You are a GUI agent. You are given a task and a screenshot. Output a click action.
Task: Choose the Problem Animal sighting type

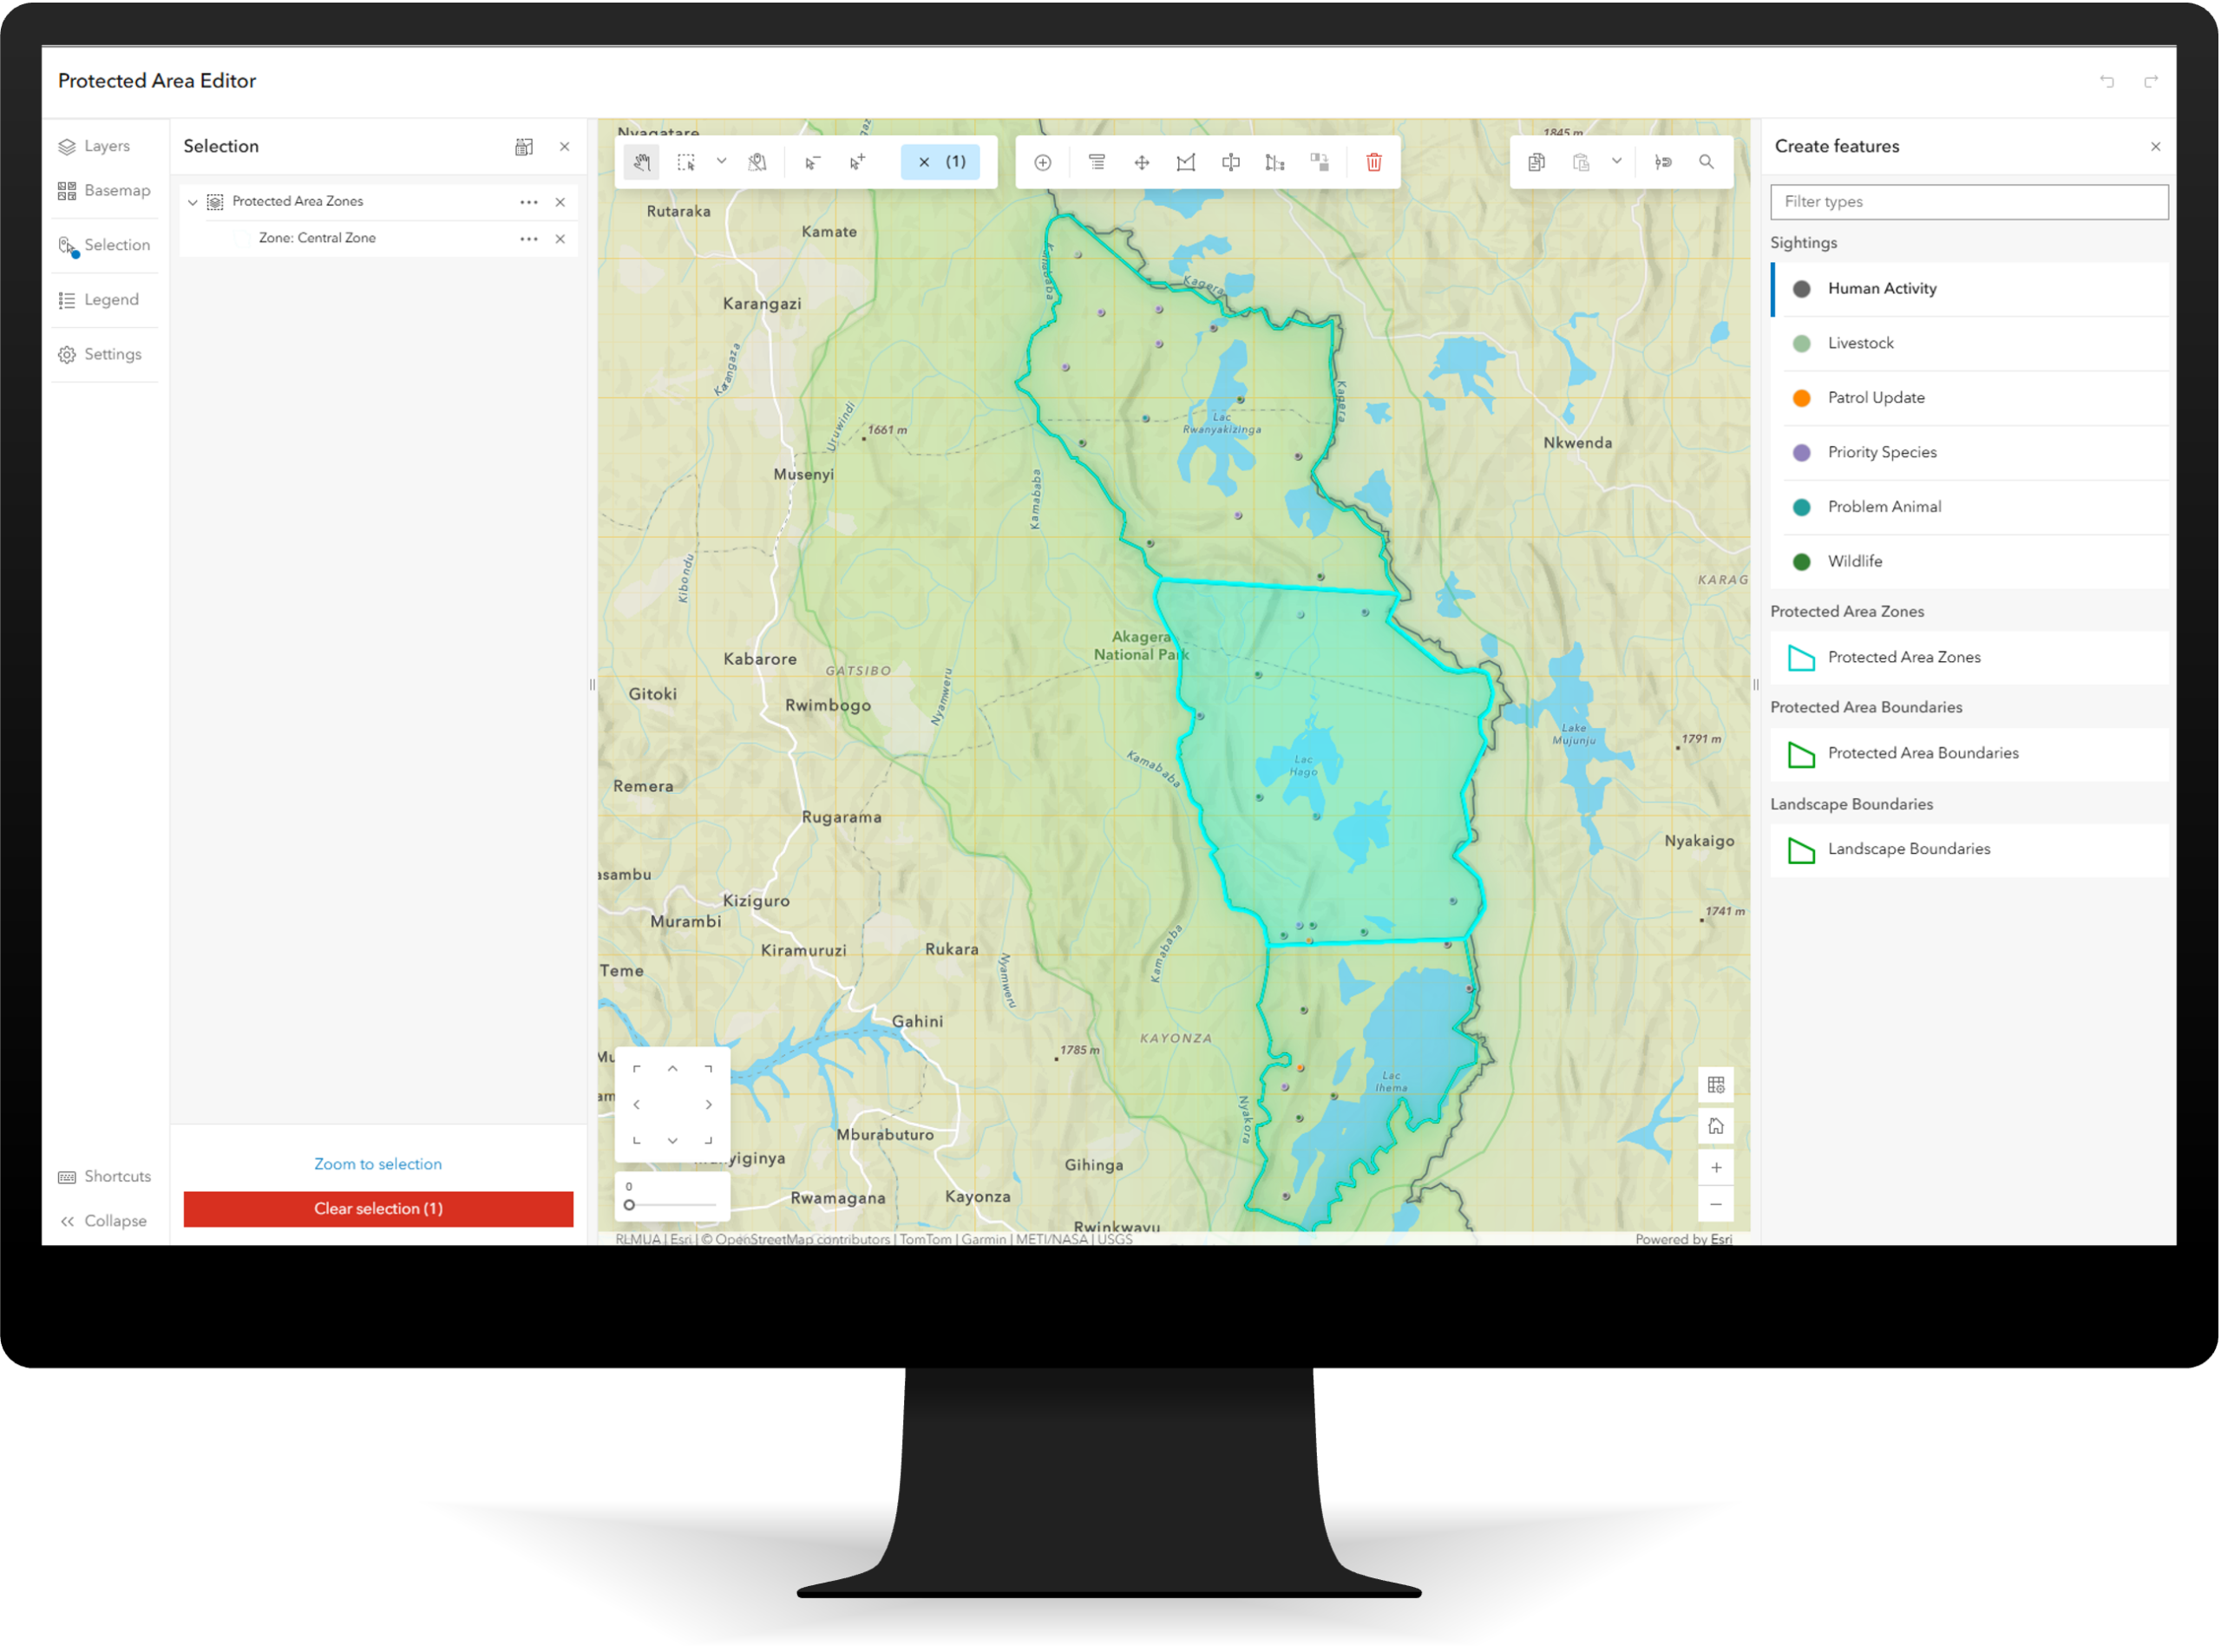1884,506
